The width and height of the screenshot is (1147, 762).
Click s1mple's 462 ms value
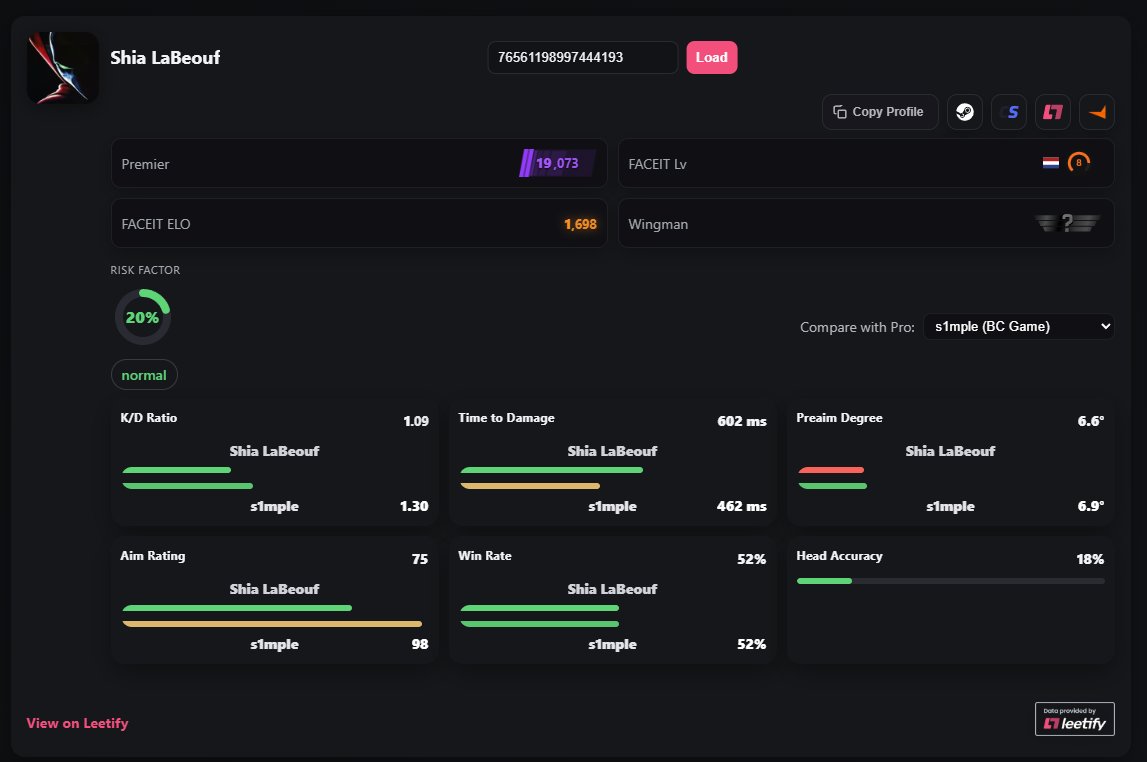tap(742, 506)
